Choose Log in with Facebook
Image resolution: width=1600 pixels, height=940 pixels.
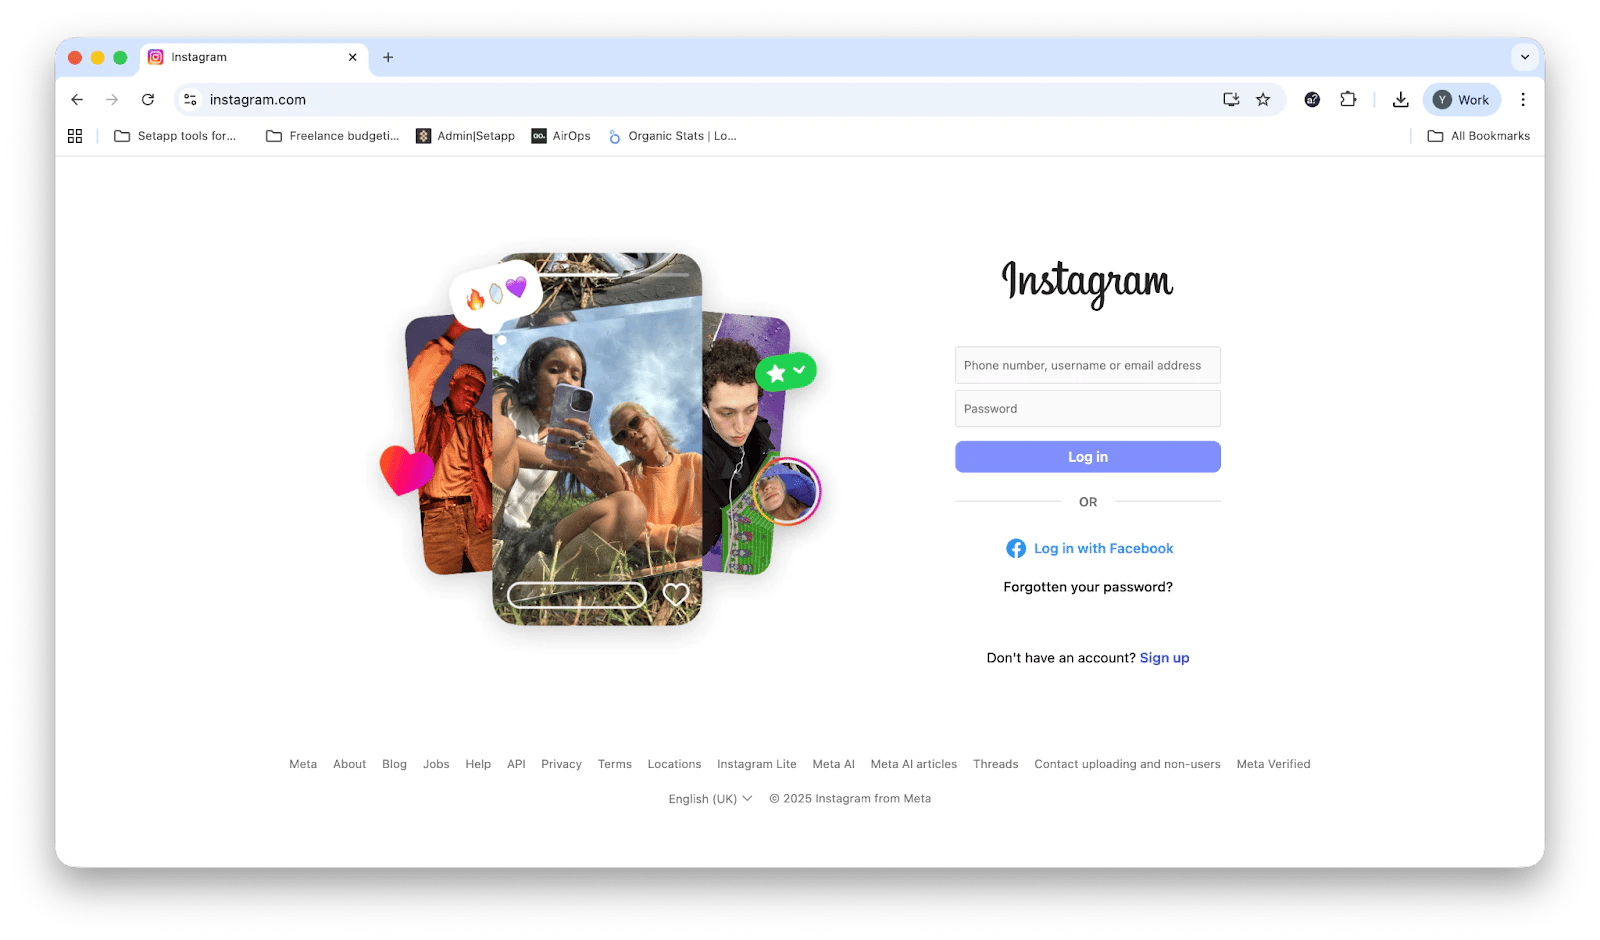[x=1089, y=549]
